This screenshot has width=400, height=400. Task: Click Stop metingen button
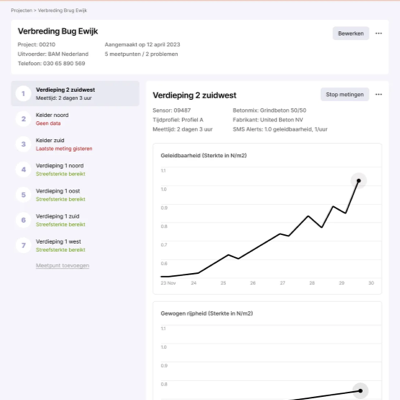345,94
